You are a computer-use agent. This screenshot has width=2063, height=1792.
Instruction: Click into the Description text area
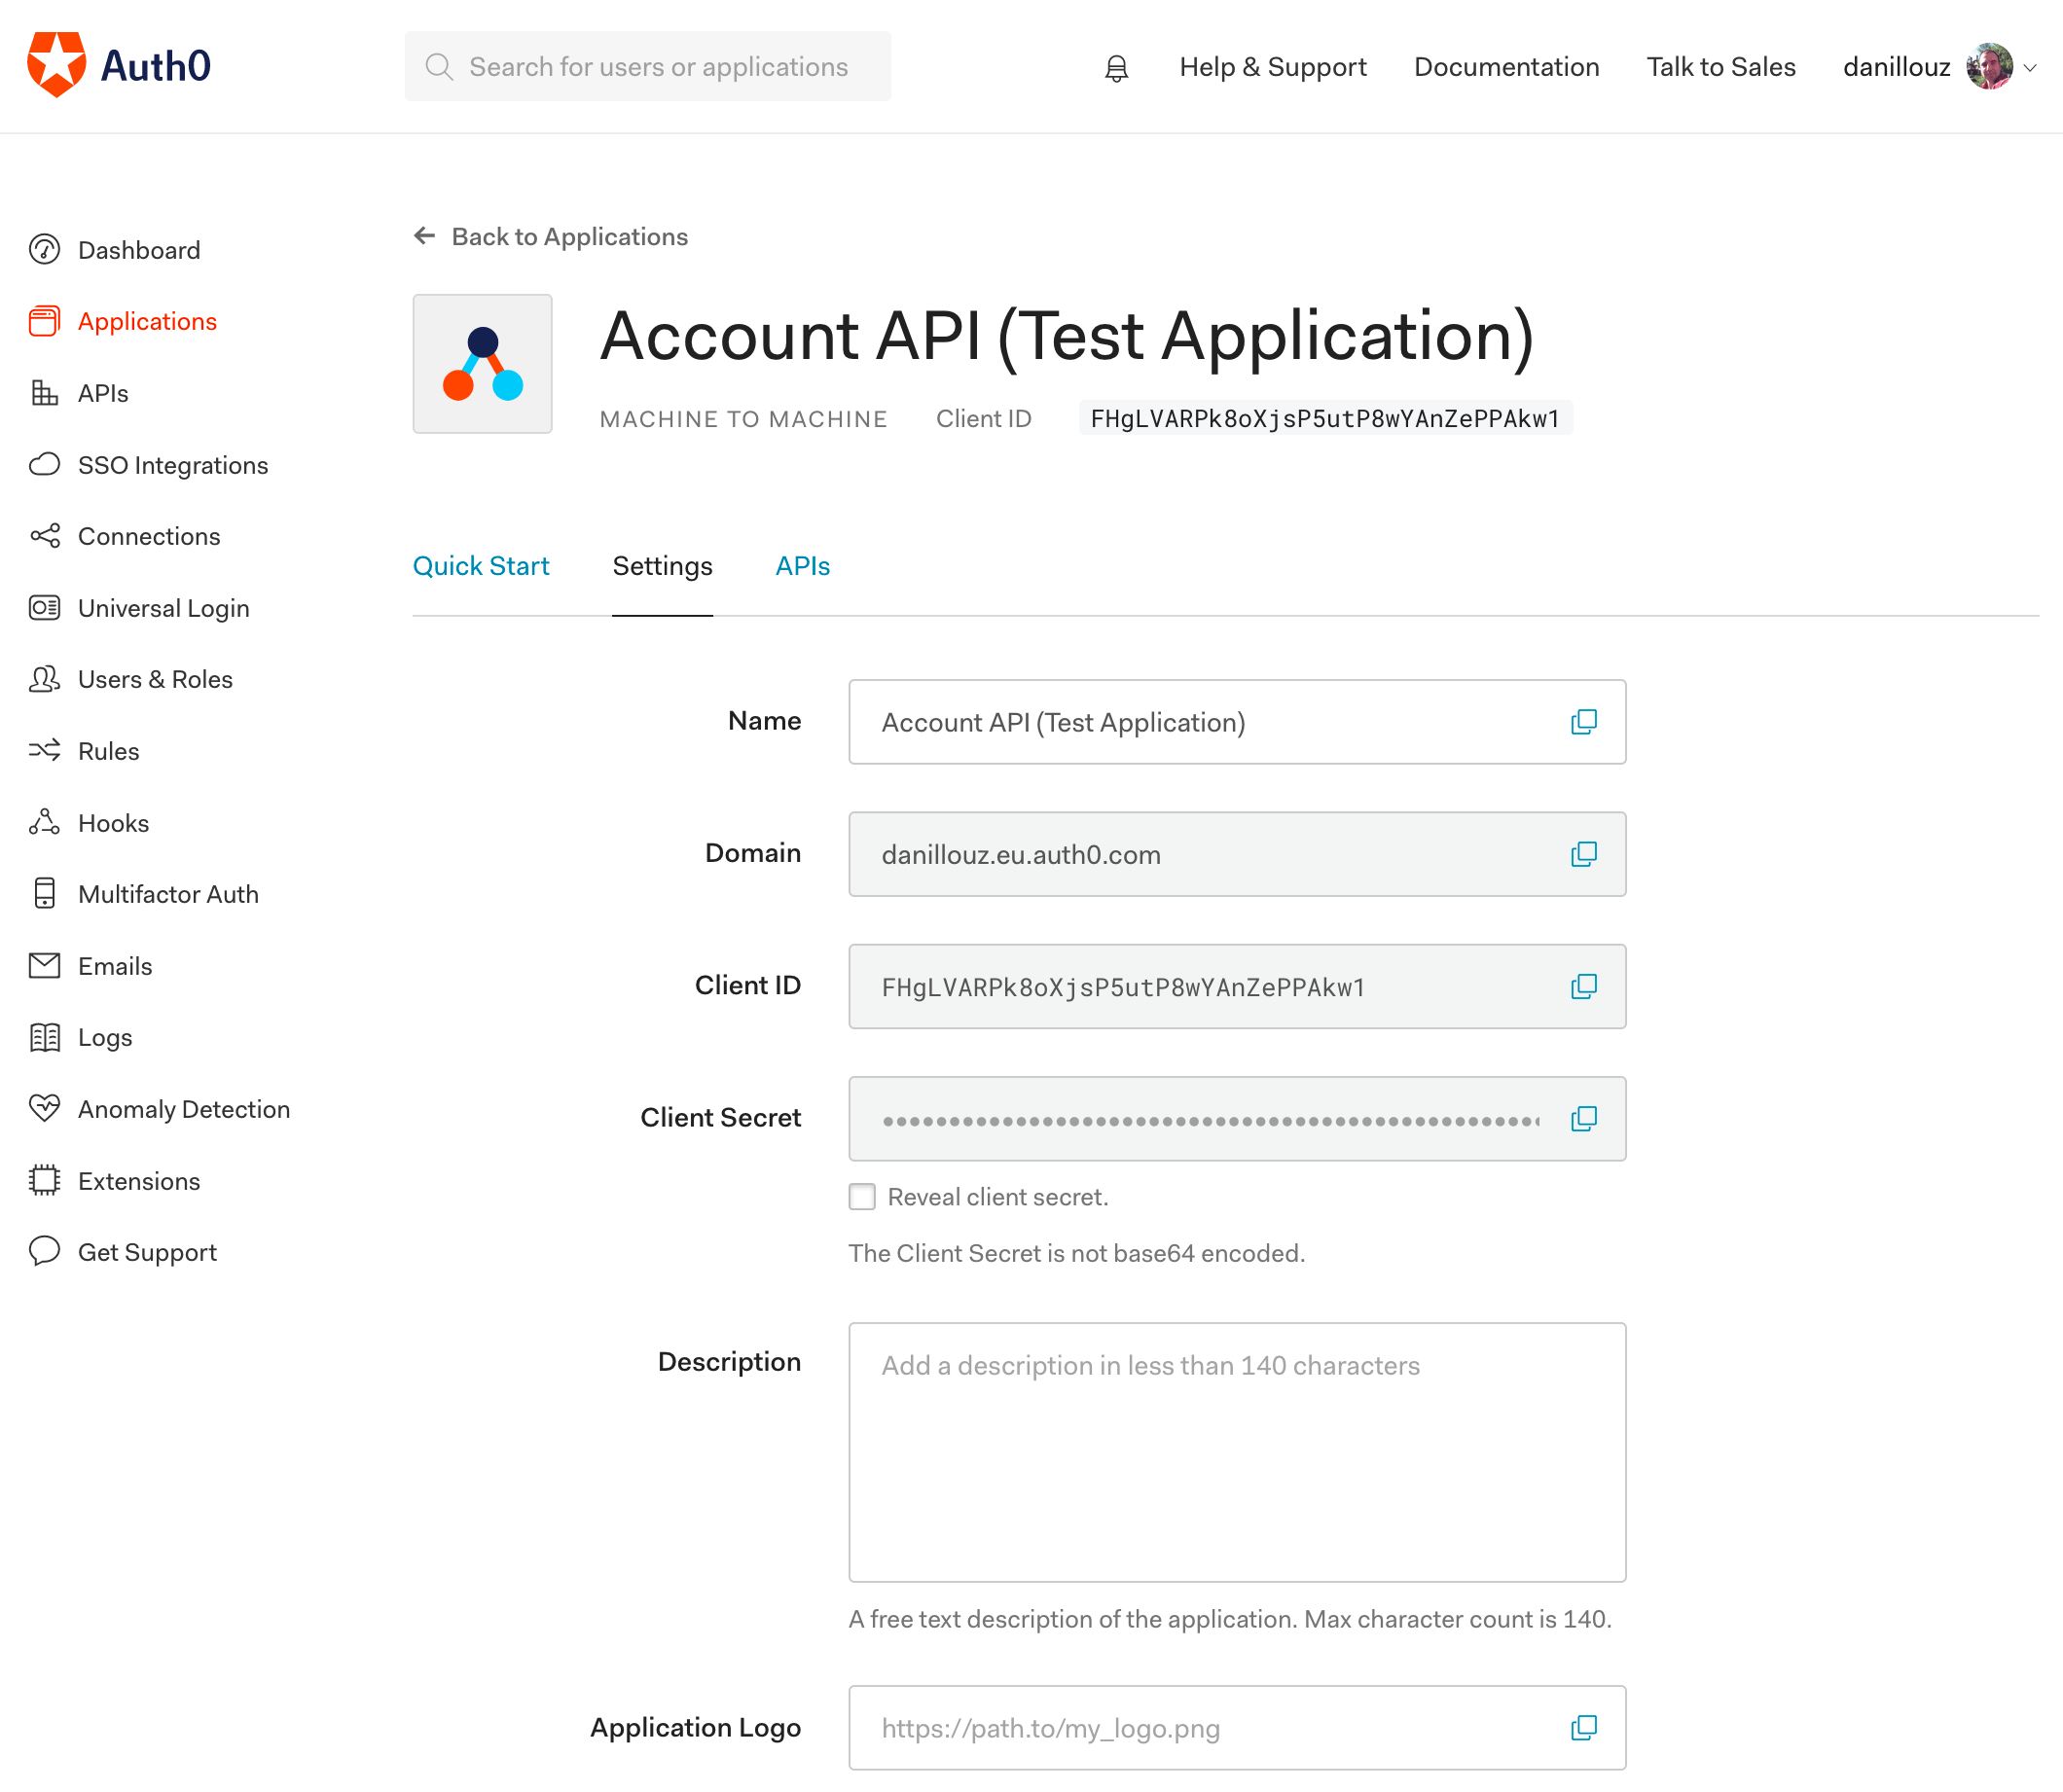[x=1236, y=1451]
